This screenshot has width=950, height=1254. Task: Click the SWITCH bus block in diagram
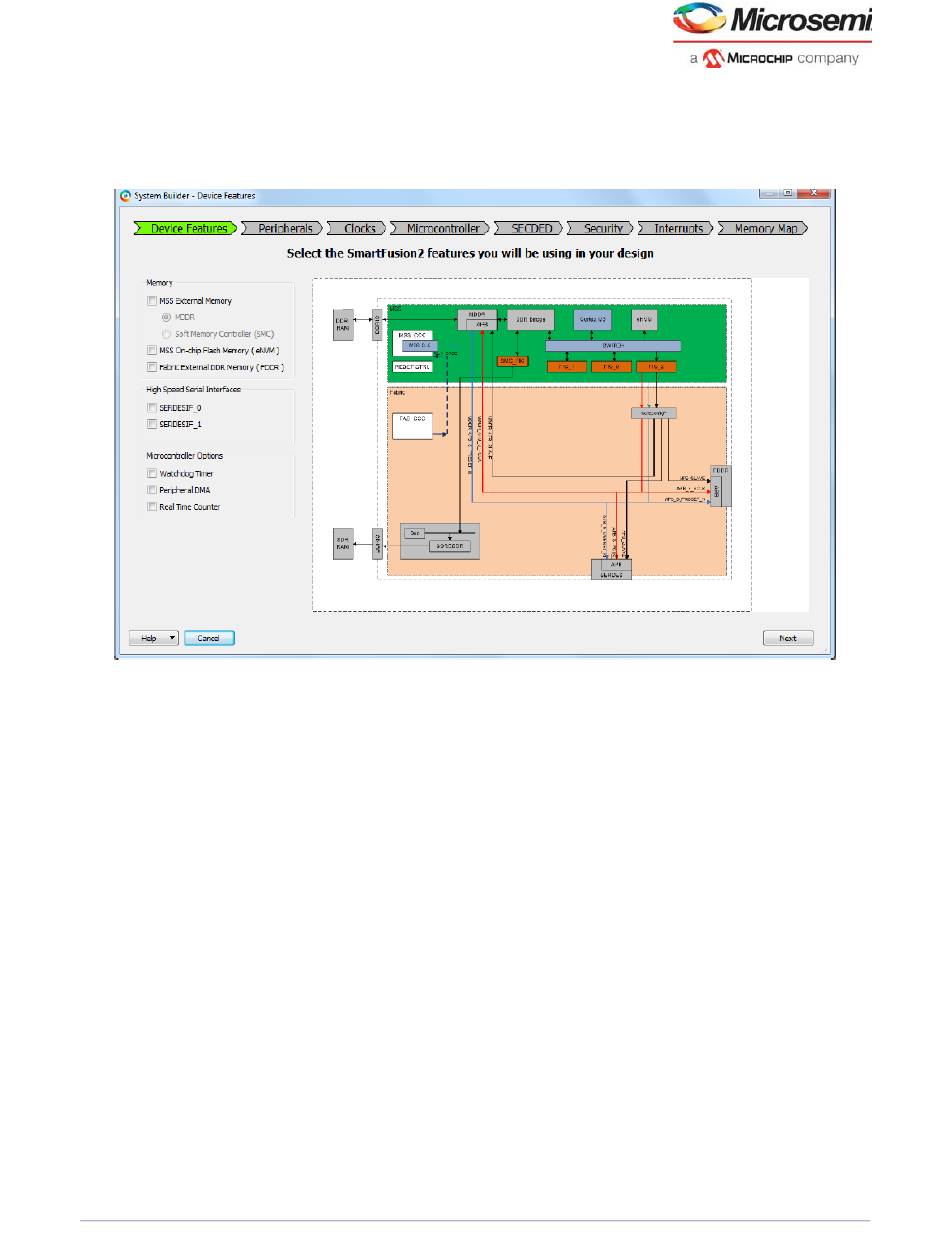(x=613, y=345)
